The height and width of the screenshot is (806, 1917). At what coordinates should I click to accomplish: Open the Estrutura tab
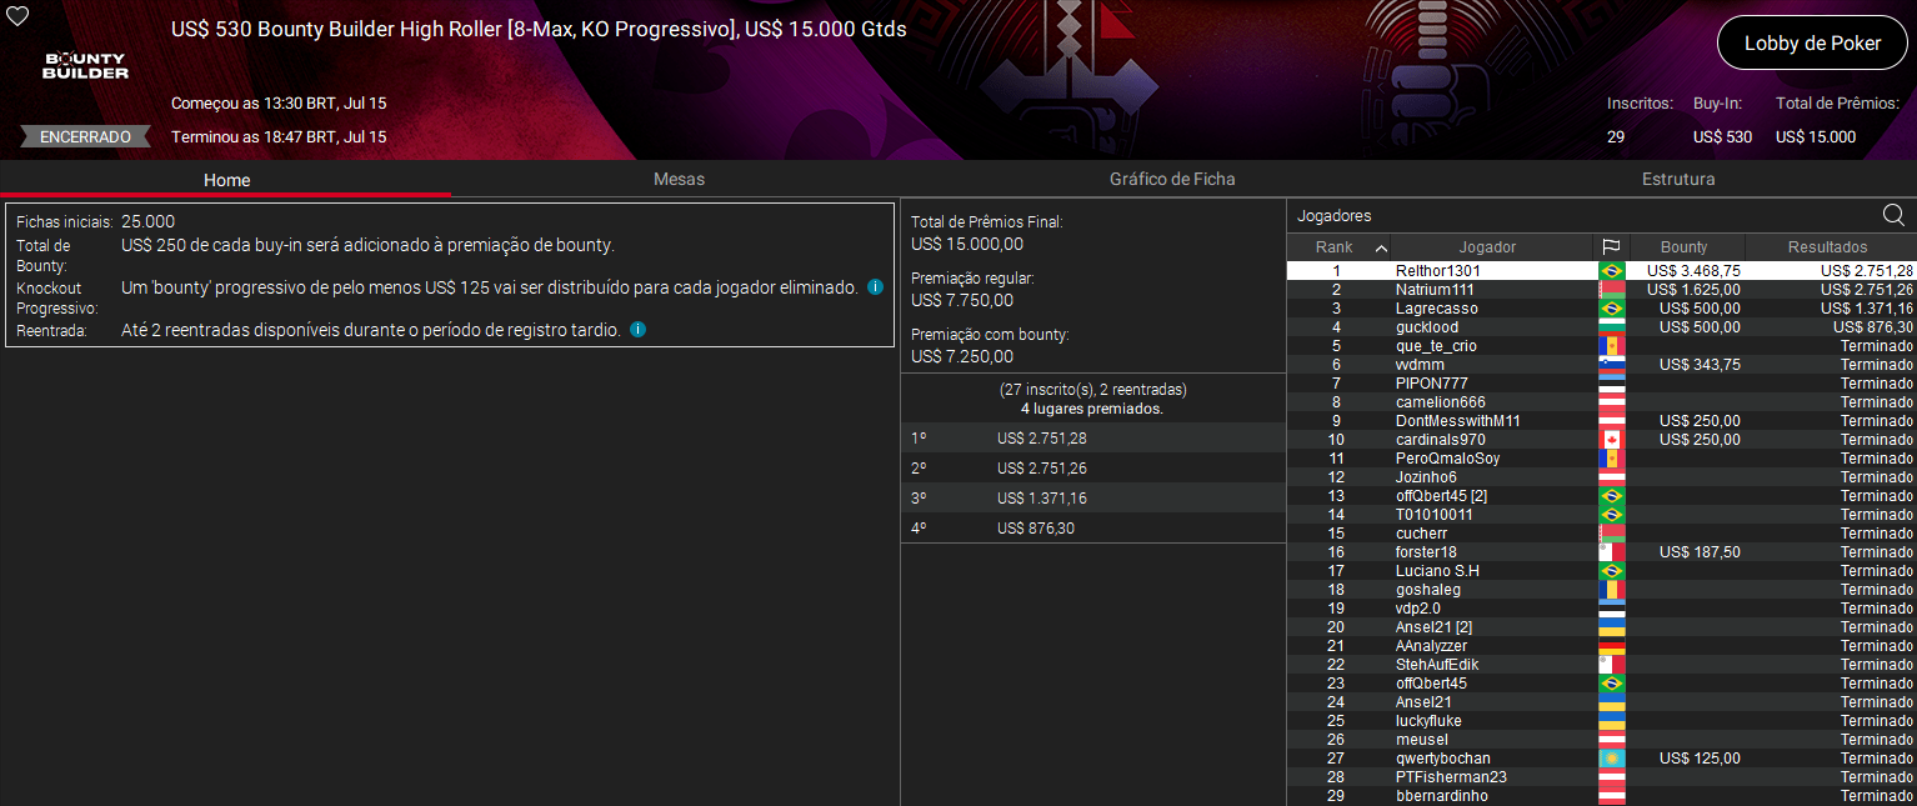pos(1678,179)
